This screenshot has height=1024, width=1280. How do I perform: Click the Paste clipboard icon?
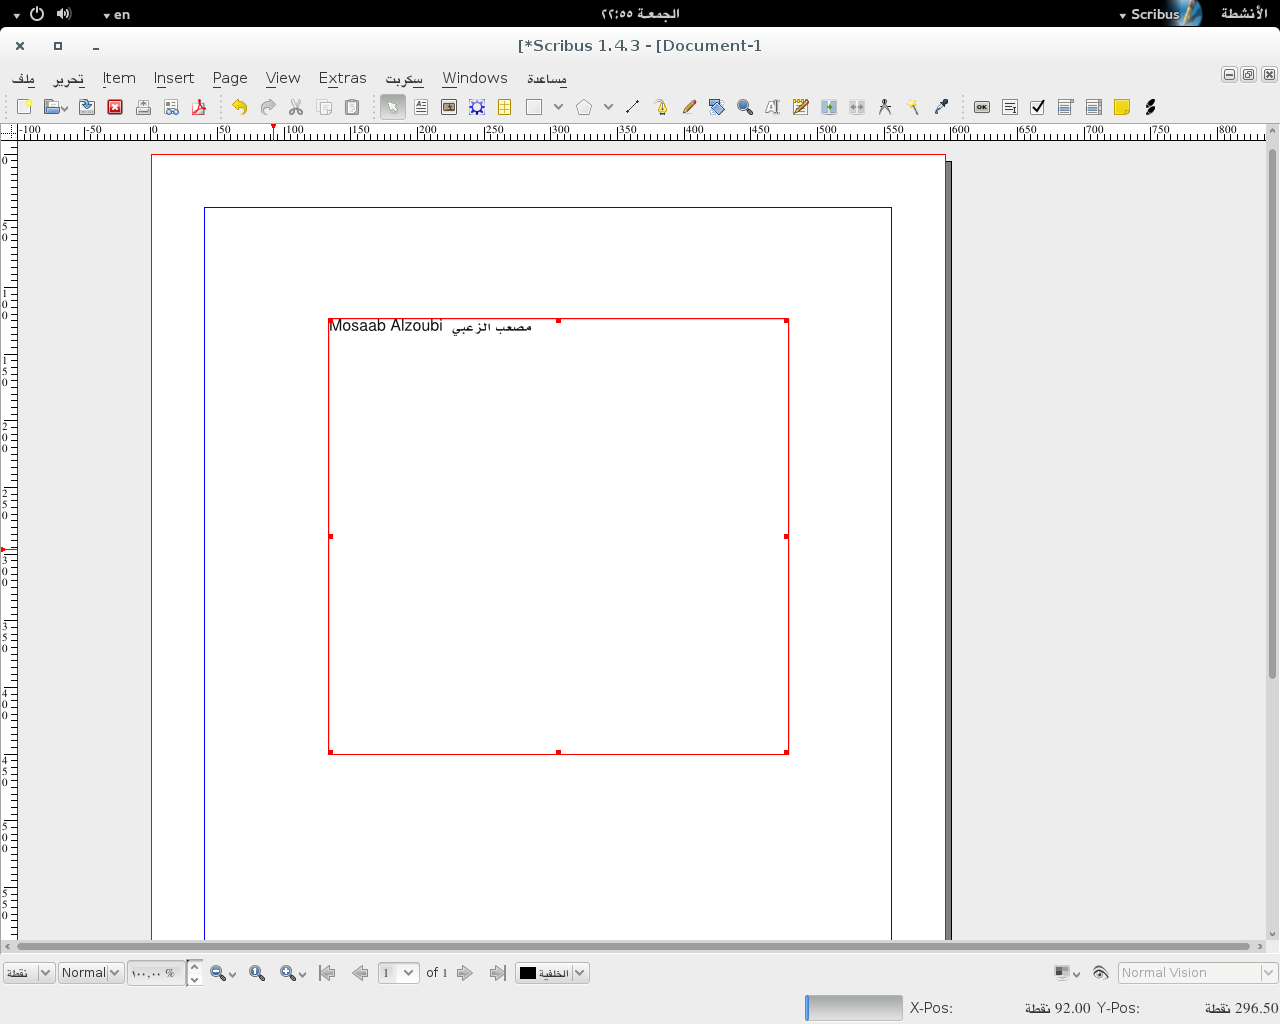coord(352,107)
